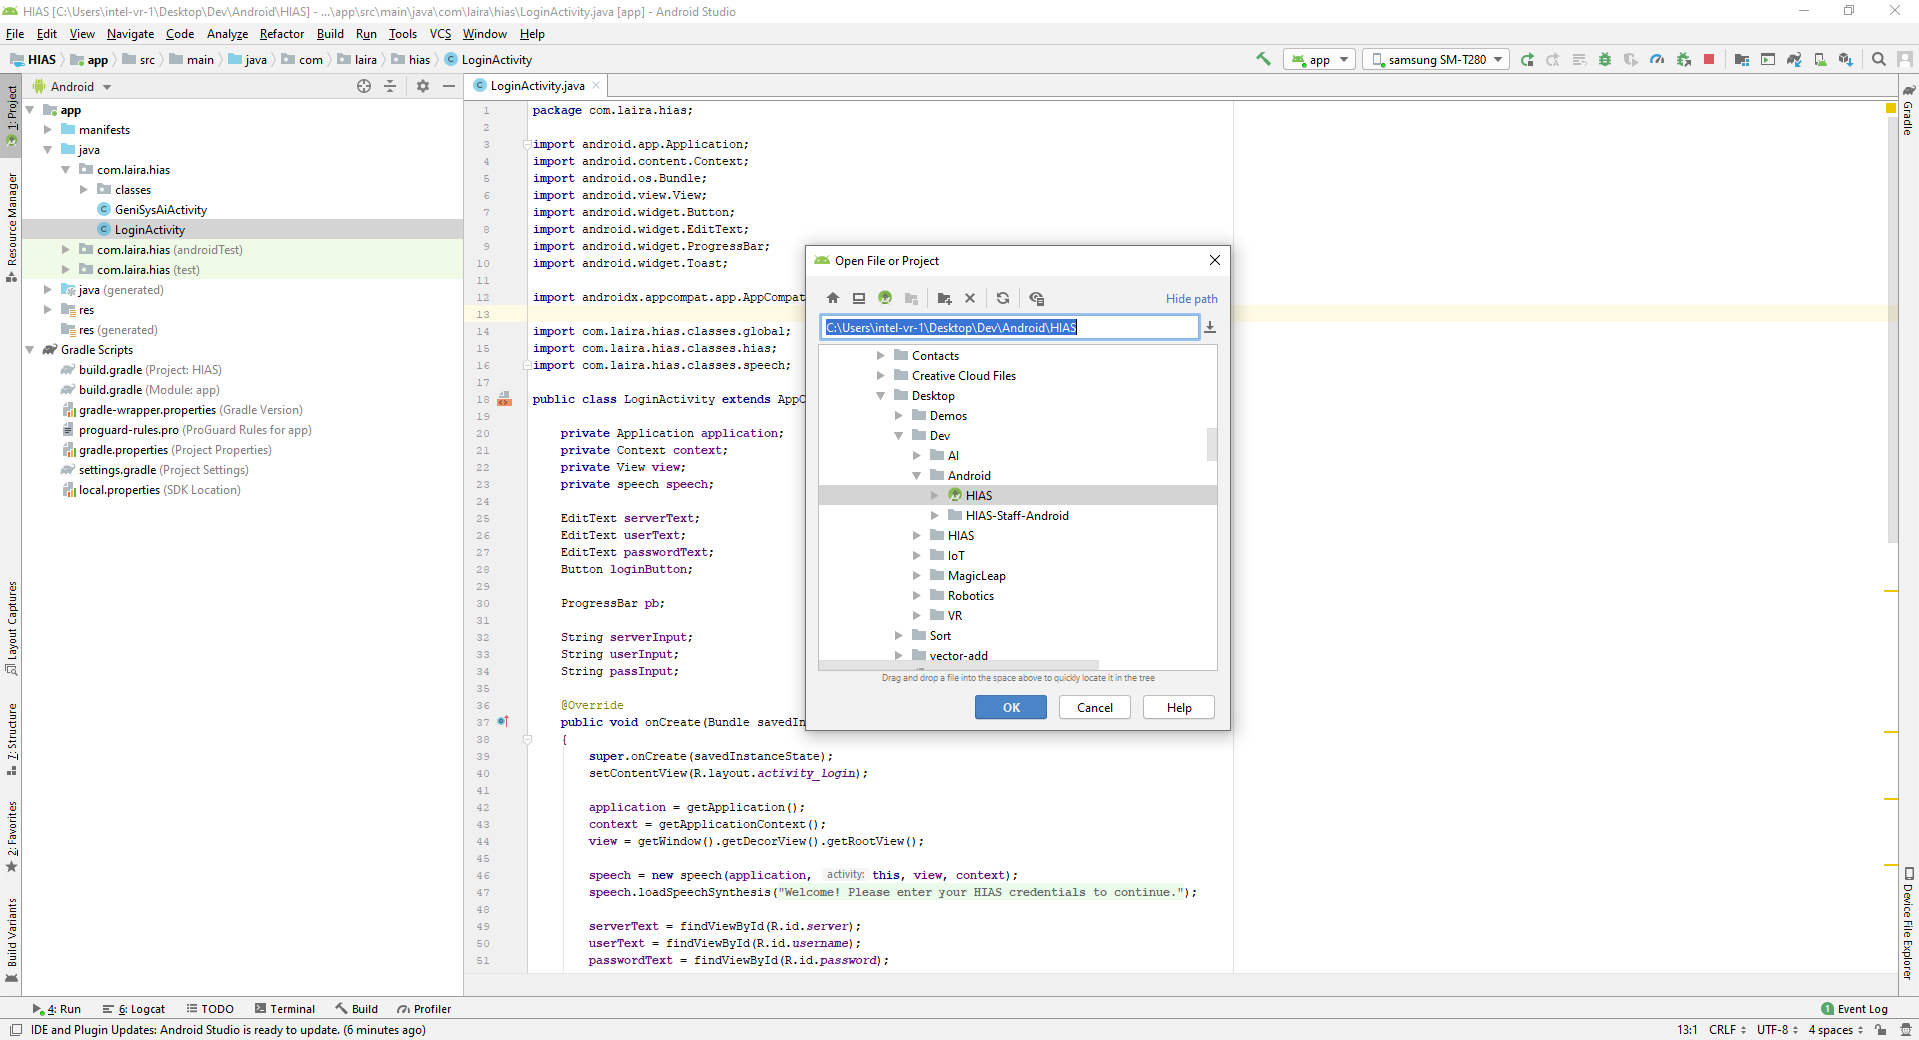Screen dimensions: 1919x1040
Task: Click Help in Open File dialog
Action: [x=1179, y=707]
